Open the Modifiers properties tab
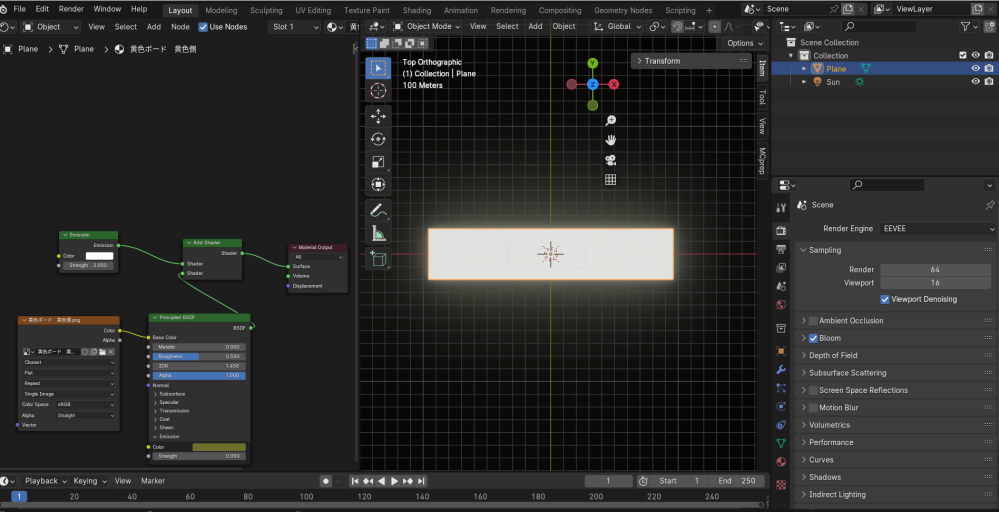999x512 pixels. [x=781, y=369]
